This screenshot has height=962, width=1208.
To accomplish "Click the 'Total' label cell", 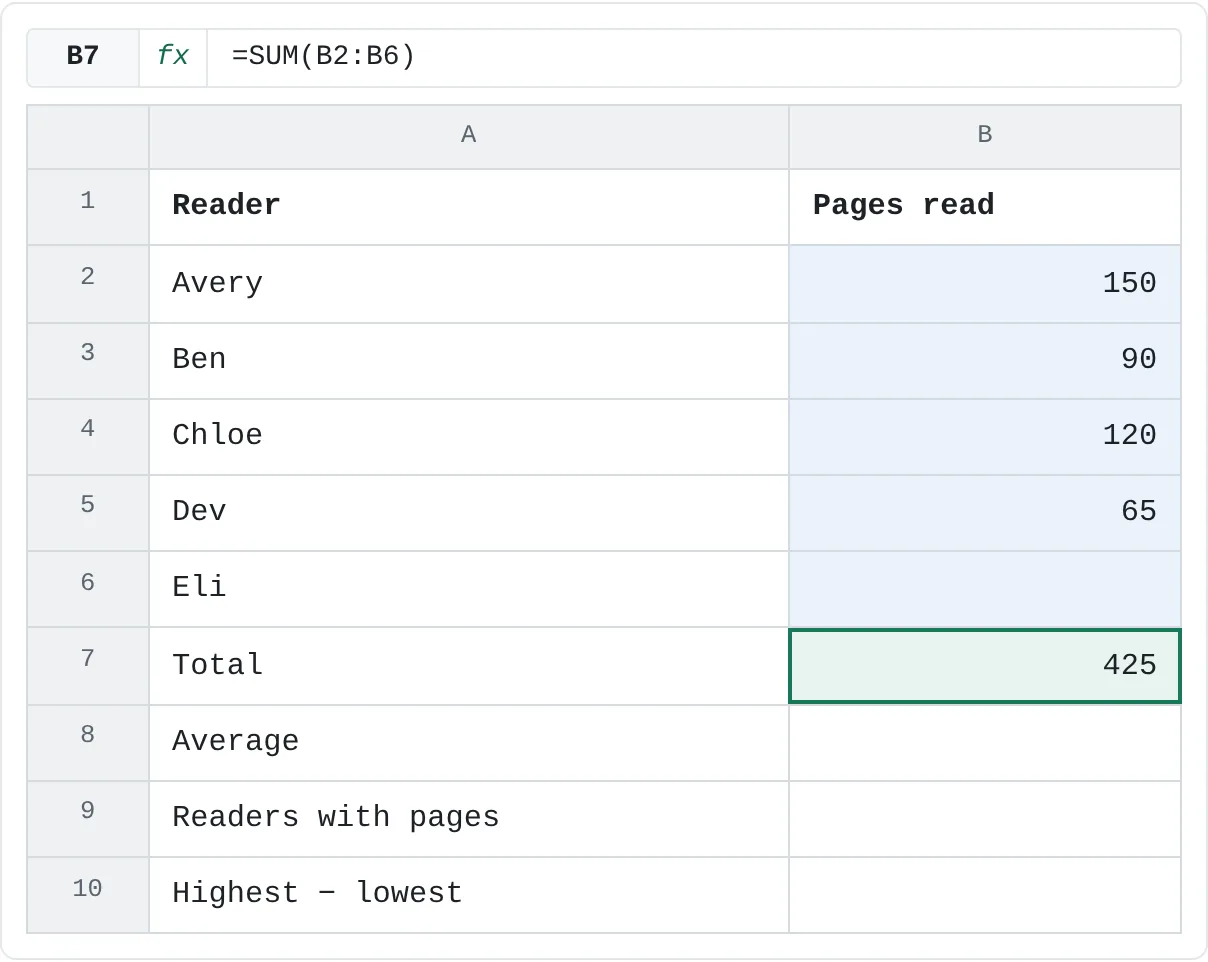I will [468, 665].
